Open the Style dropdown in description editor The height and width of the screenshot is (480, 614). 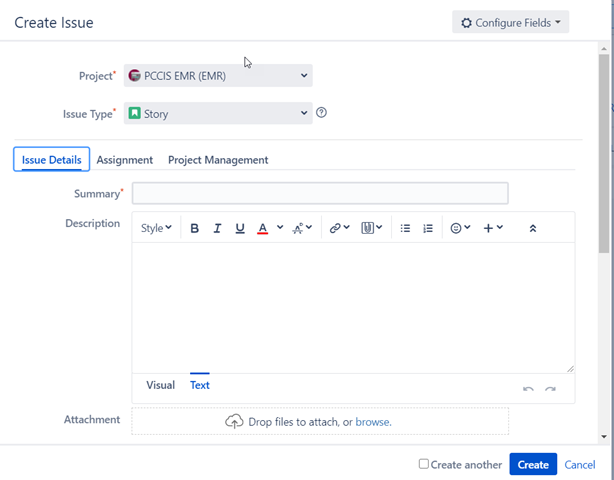pos(156,228)
